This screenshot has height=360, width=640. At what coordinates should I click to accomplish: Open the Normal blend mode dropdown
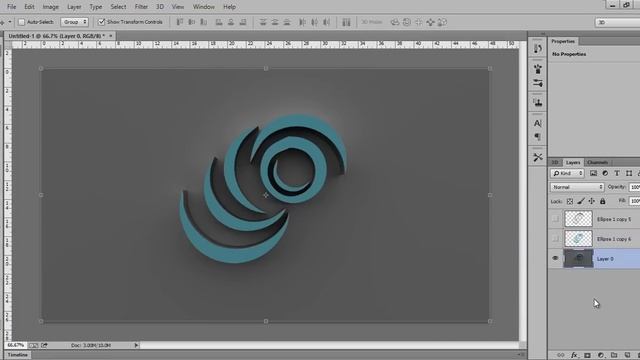pos(577,187)
